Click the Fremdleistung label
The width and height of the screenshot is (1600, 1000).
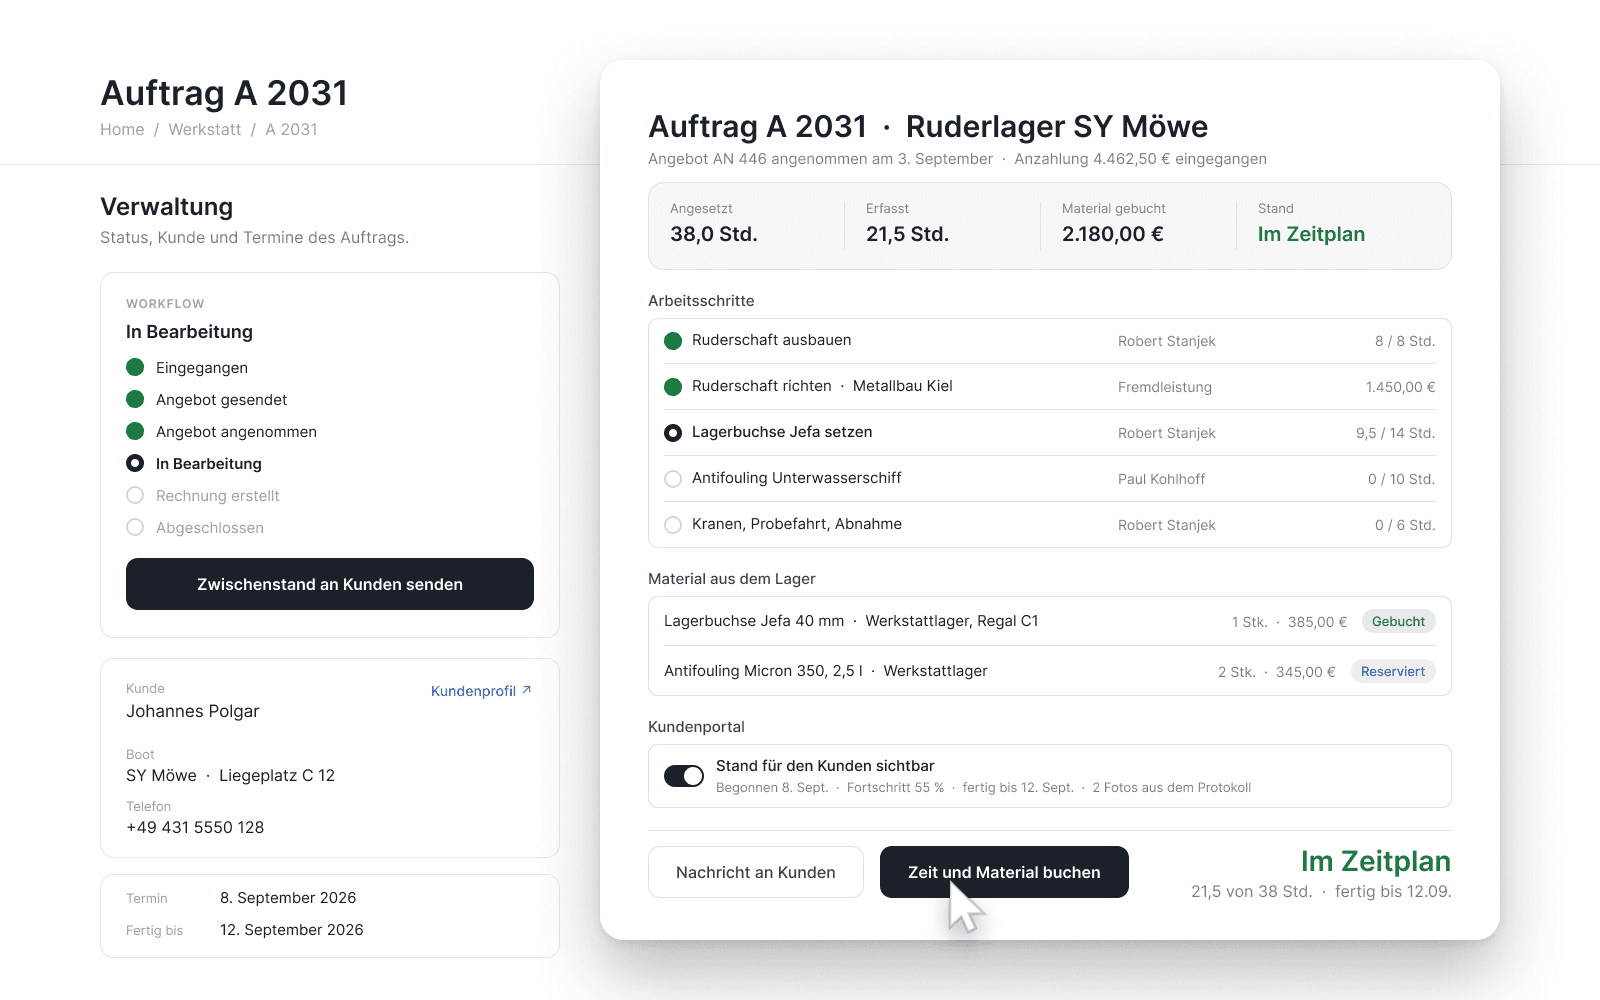pyautogui.click(x=1165, y=387)
